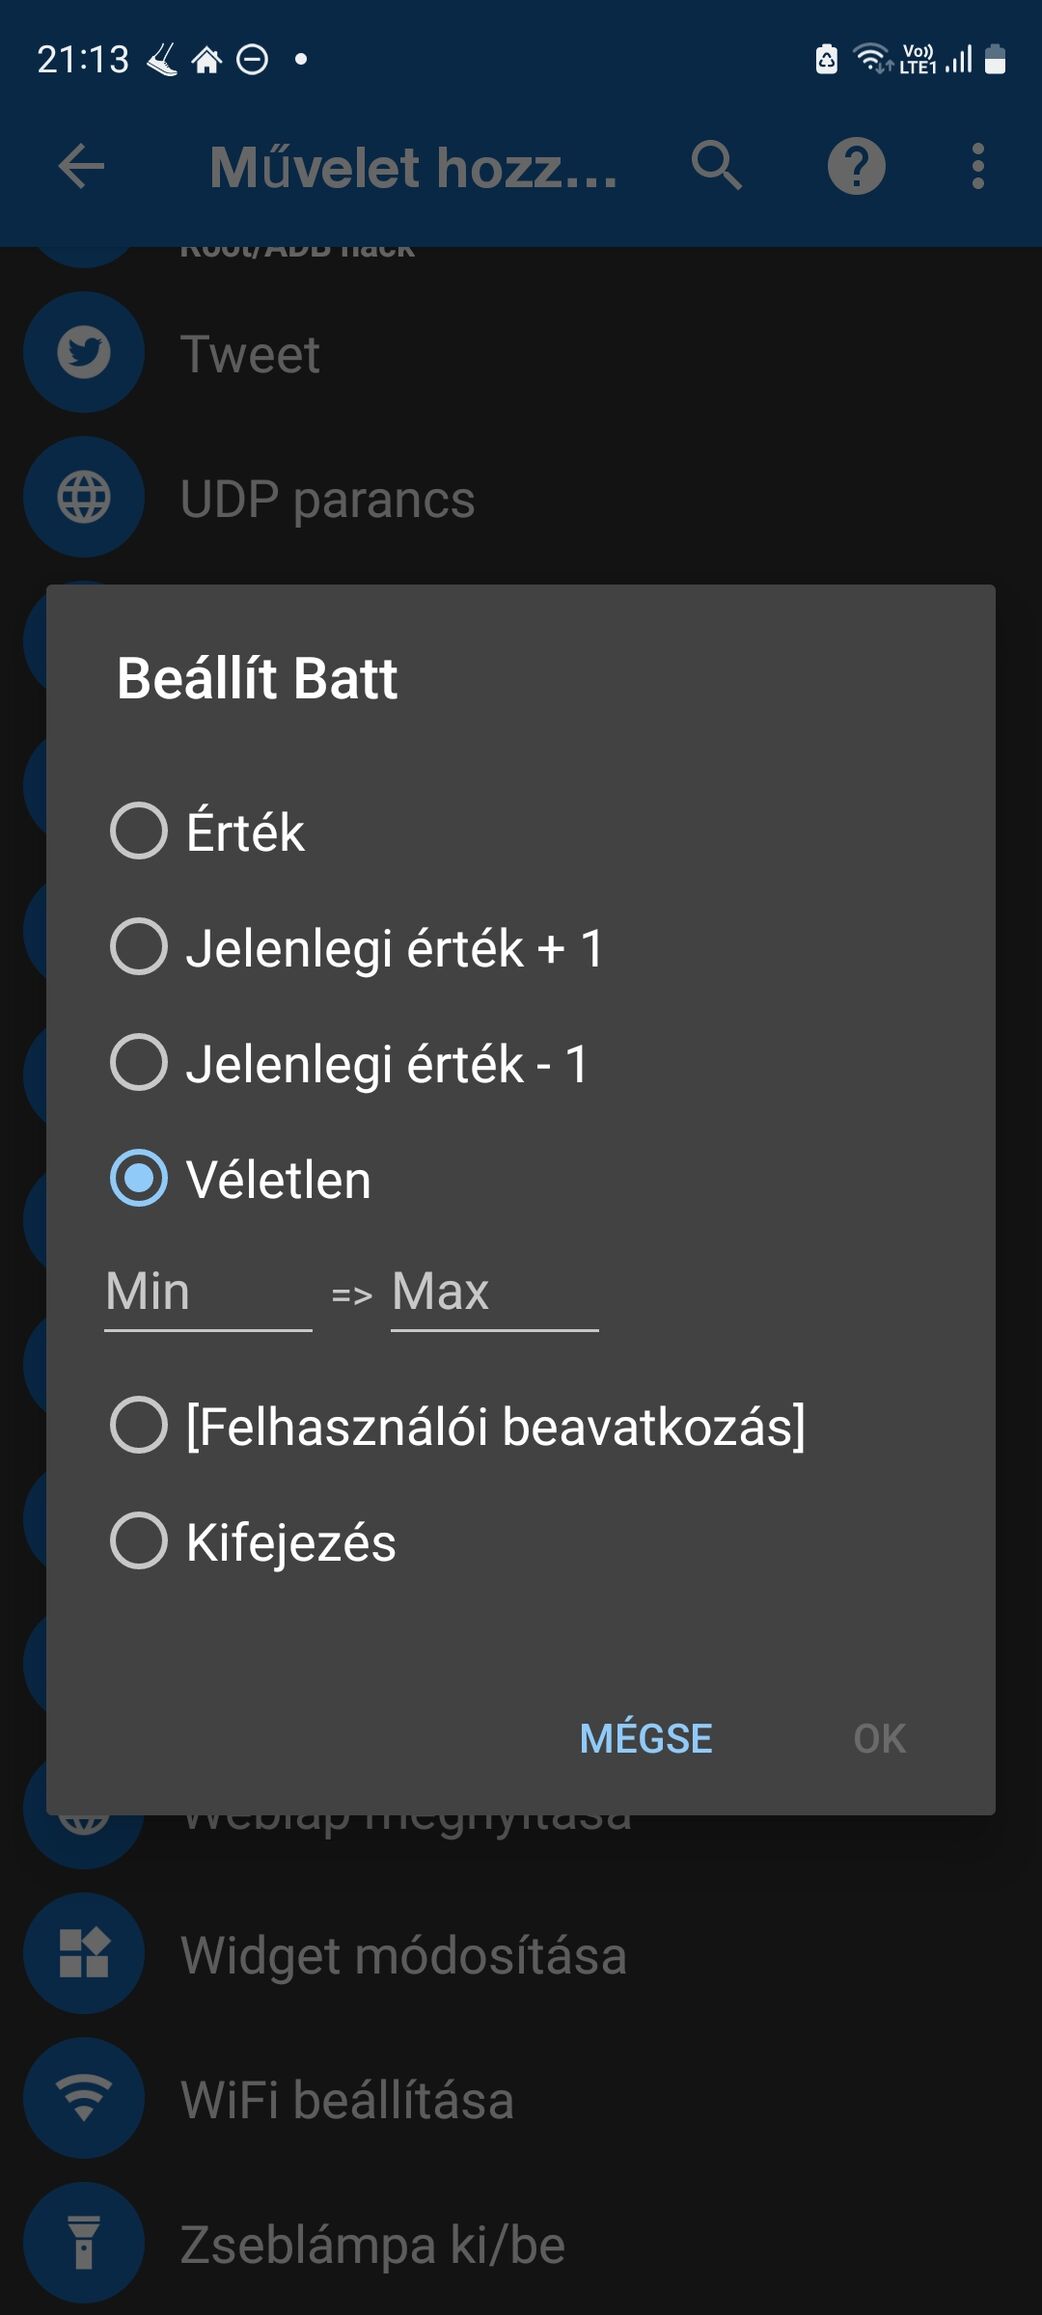Screen dimensions: 1042x2315
Task: Select the Kifejezés radio option
Action: click(x=253, y=1540)
